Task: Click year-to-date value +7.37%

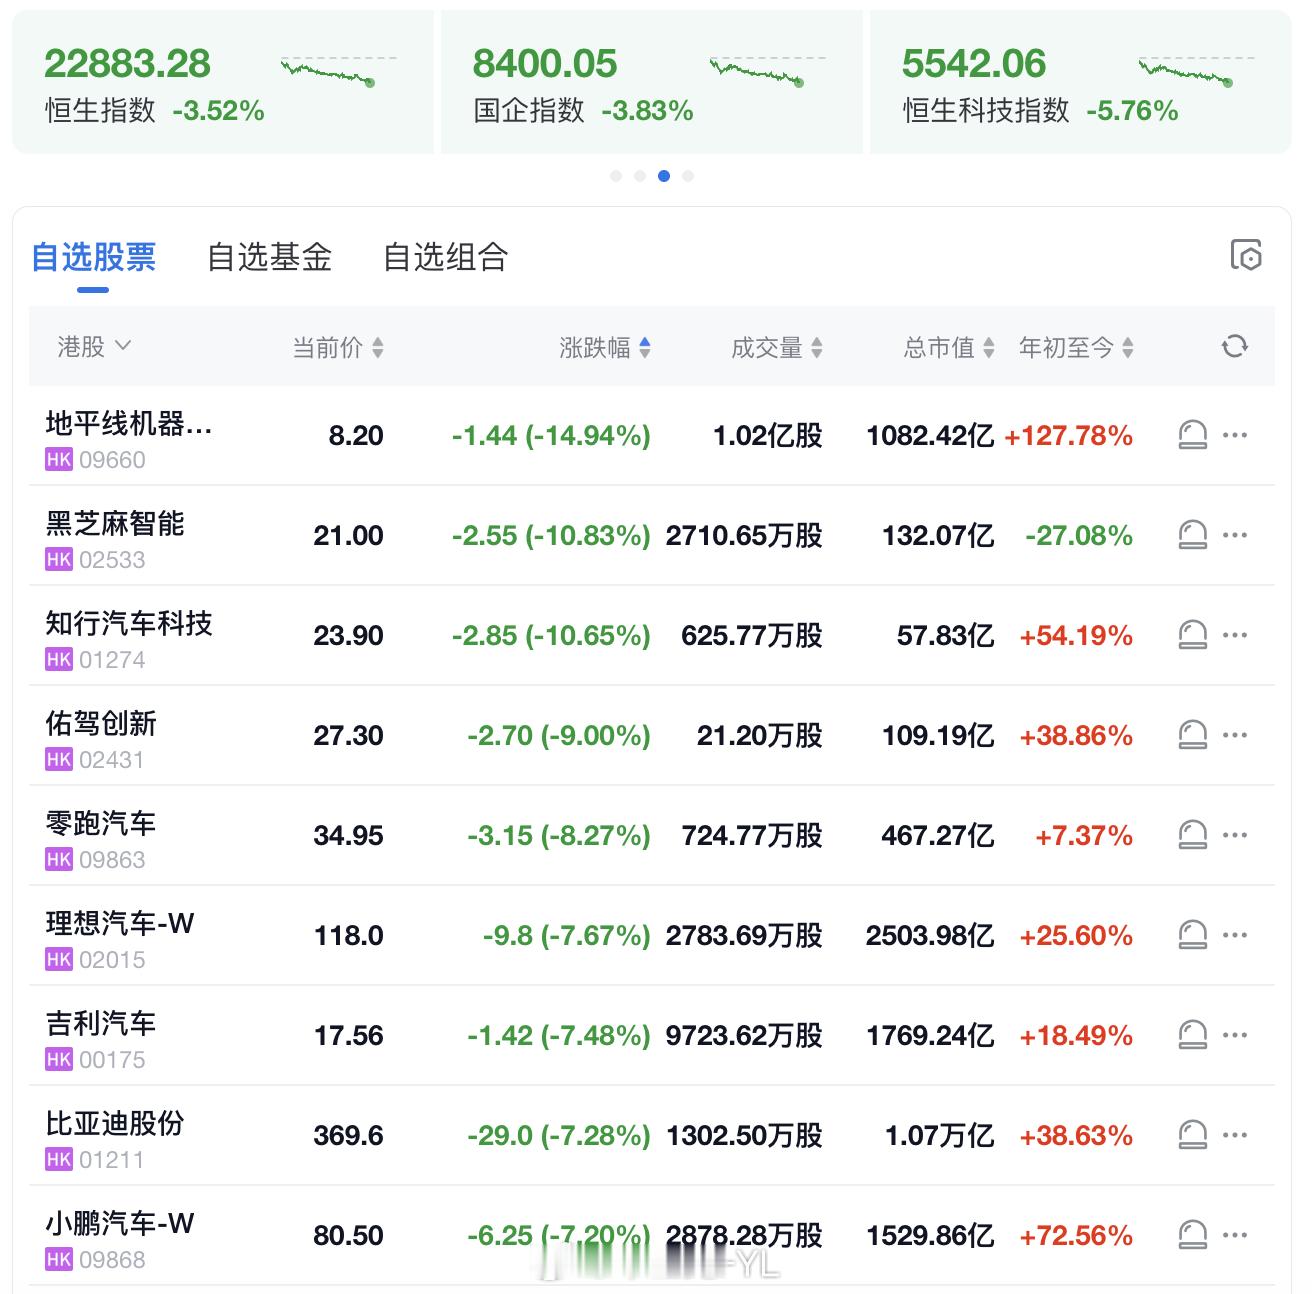Action: pyautogui.click(x=1084, y=836)
